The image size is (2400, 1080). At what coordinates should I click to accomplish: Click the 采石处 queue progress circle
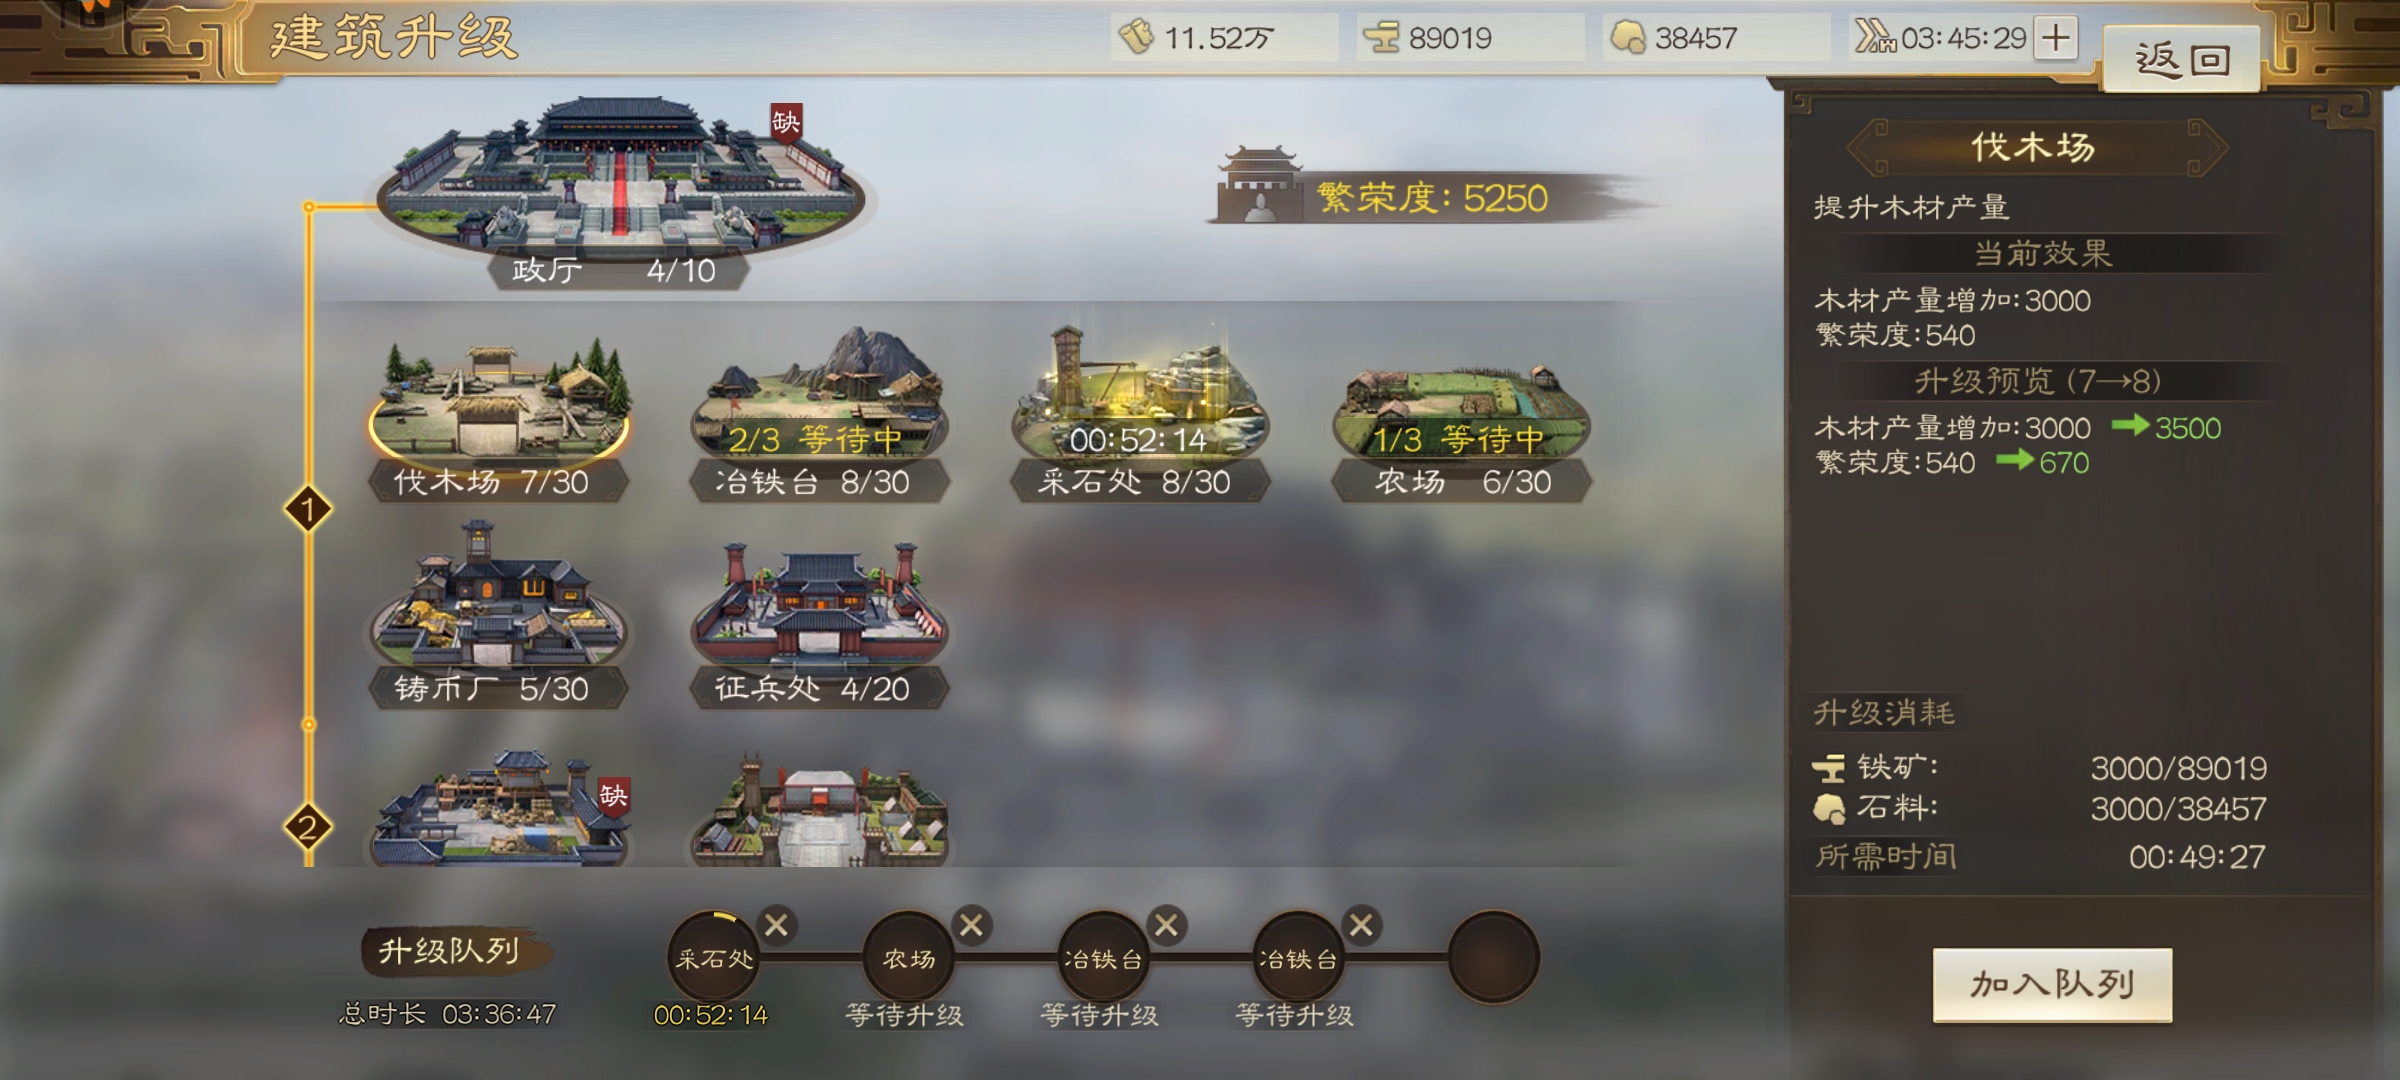coord(714,957)
